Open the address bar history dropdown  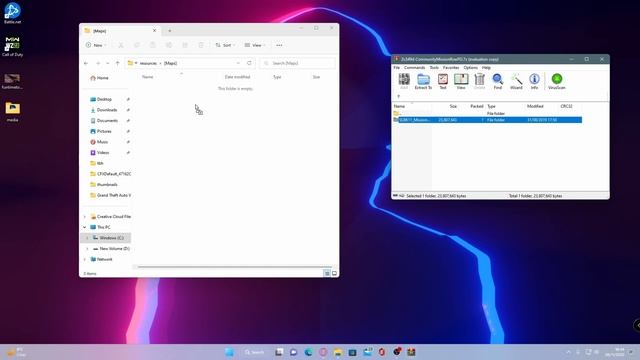(238, 63)
